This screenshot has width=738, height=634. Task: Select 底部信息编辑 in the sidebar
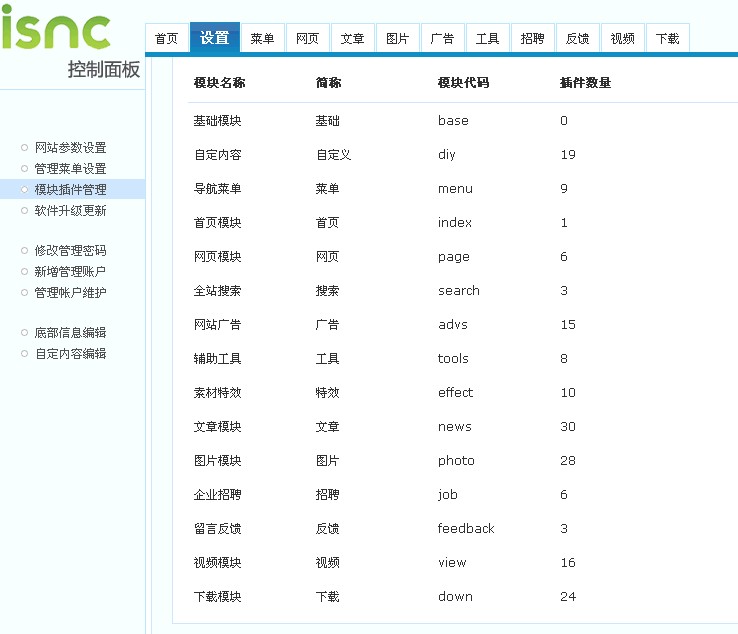coord(70,333)
